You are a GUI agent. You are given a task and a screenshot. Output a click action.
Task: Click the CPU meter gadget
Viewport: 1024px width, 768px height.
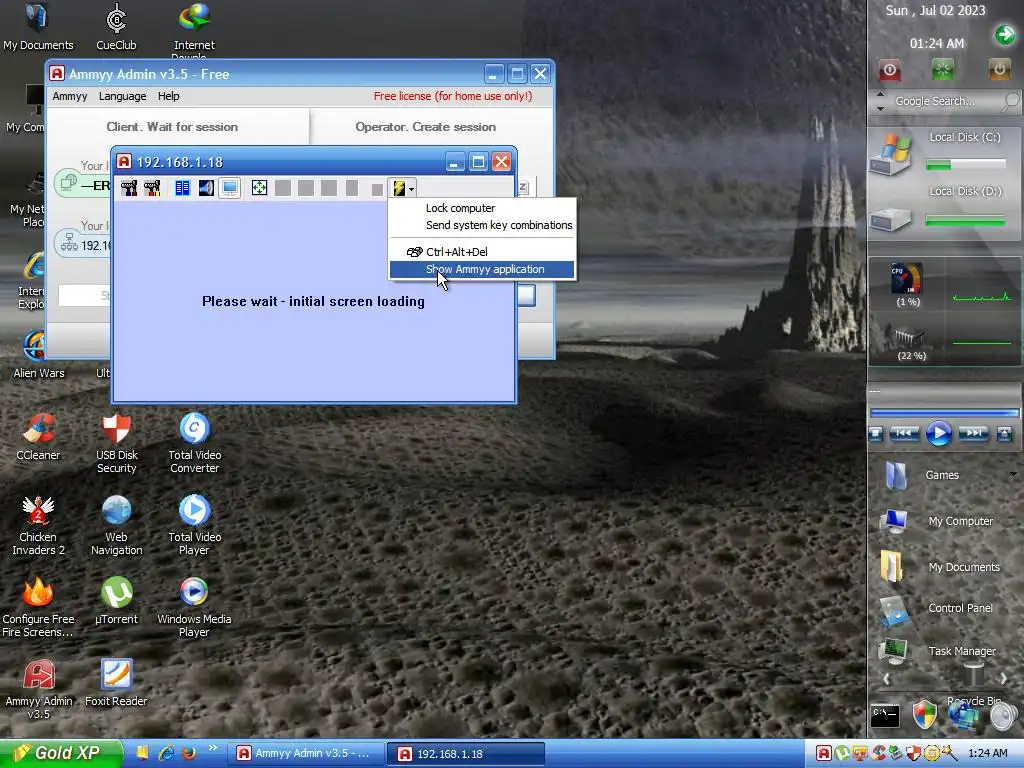tap(907, 279)
